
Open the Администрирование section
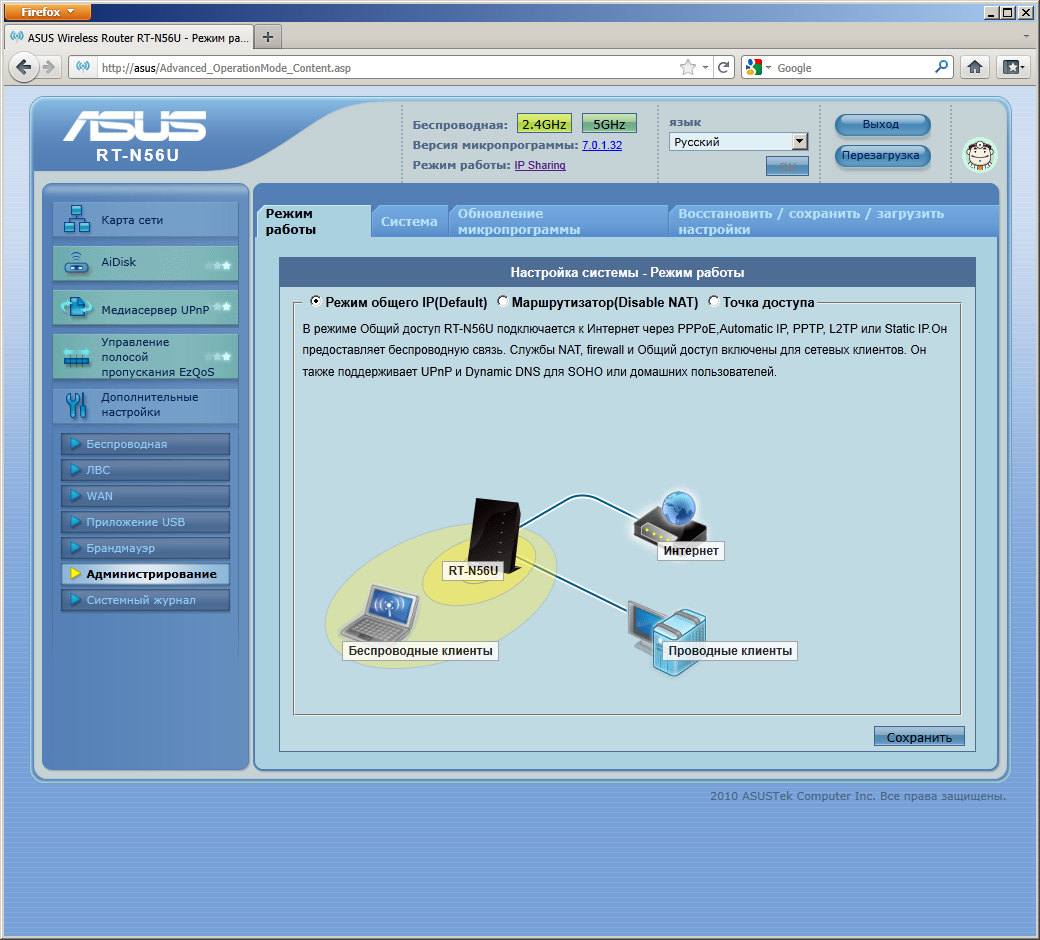(145, 574)
